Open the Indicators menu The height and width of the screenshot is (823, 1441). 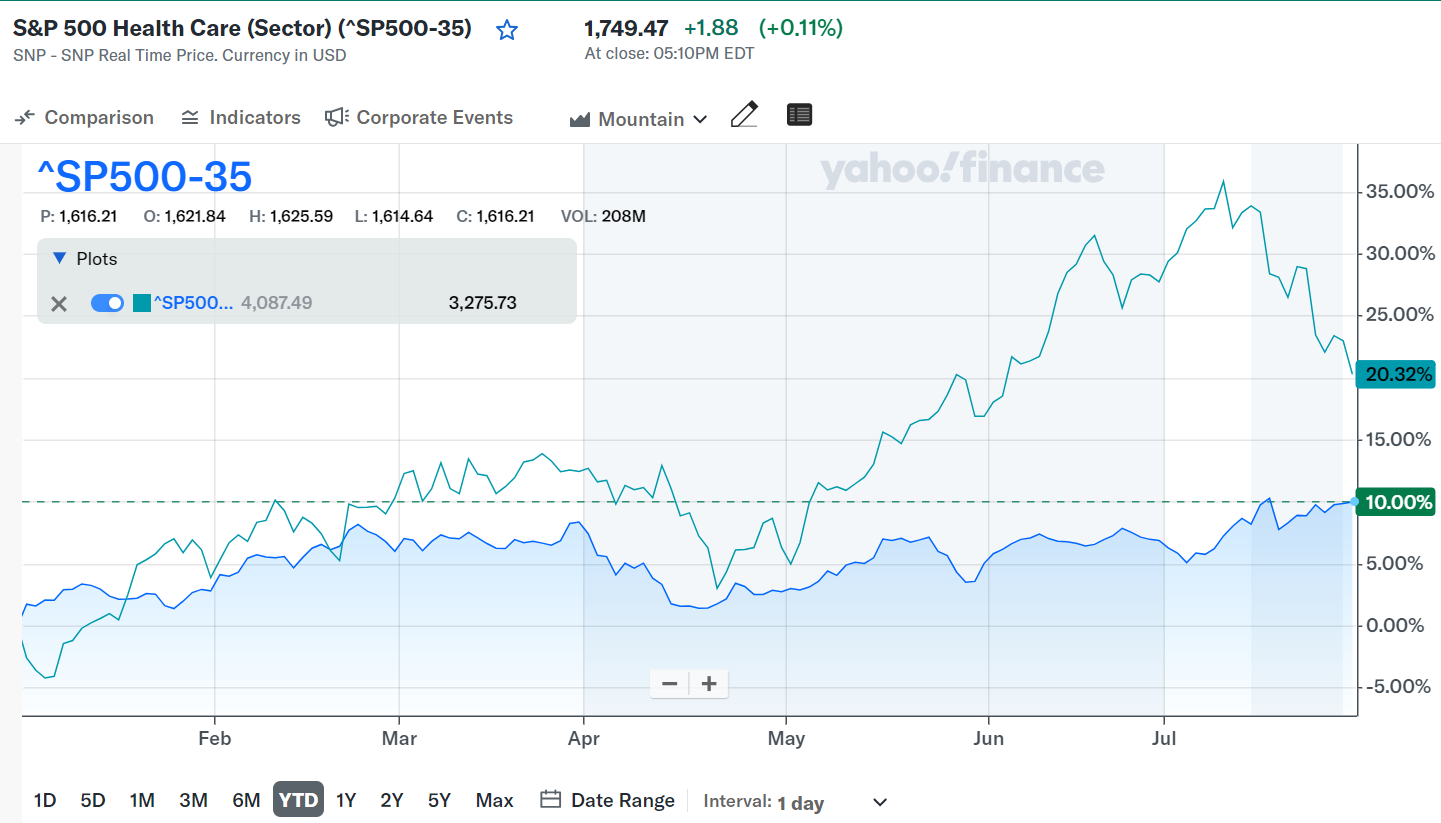pyautogui.click(x=240, y=118)
